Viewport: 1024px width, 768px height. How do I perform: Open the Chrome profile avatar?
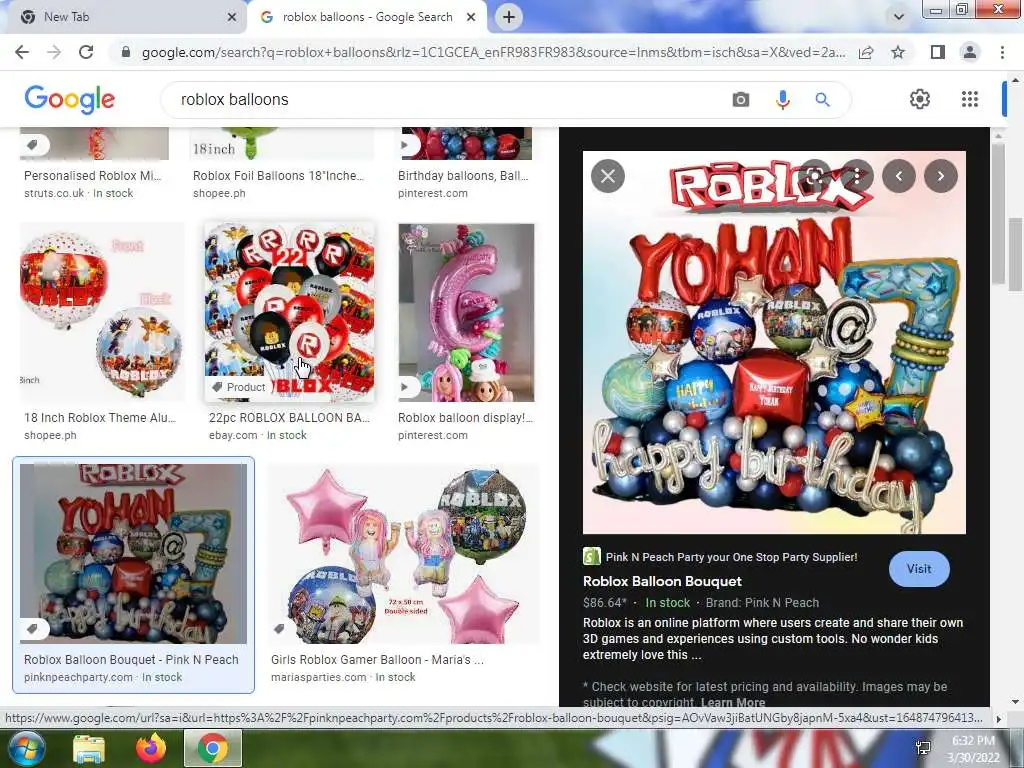coord(970,52)
